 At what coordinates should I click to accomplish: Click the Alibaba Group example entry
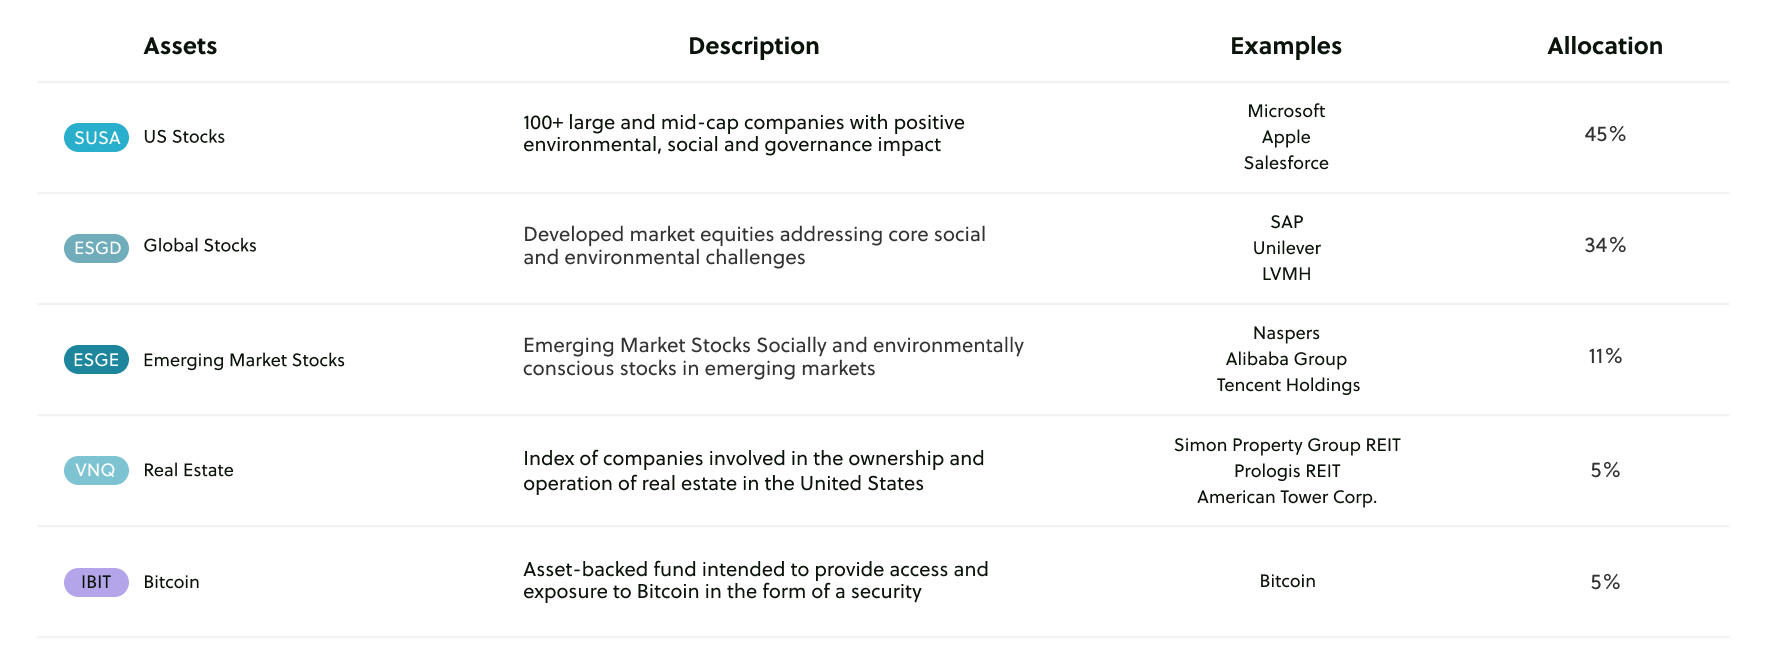(1286, 359)
